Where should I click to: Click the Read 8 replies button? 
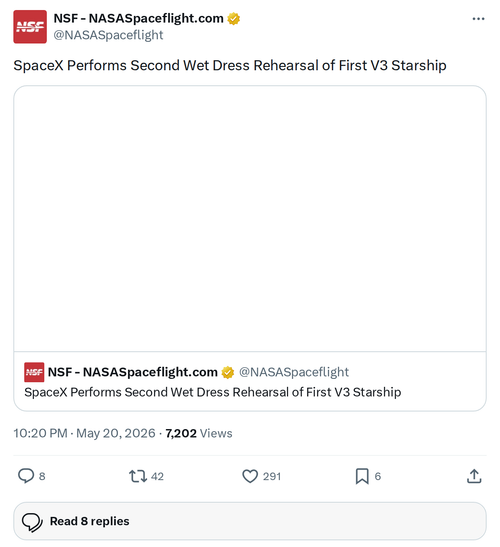point(250,521)
